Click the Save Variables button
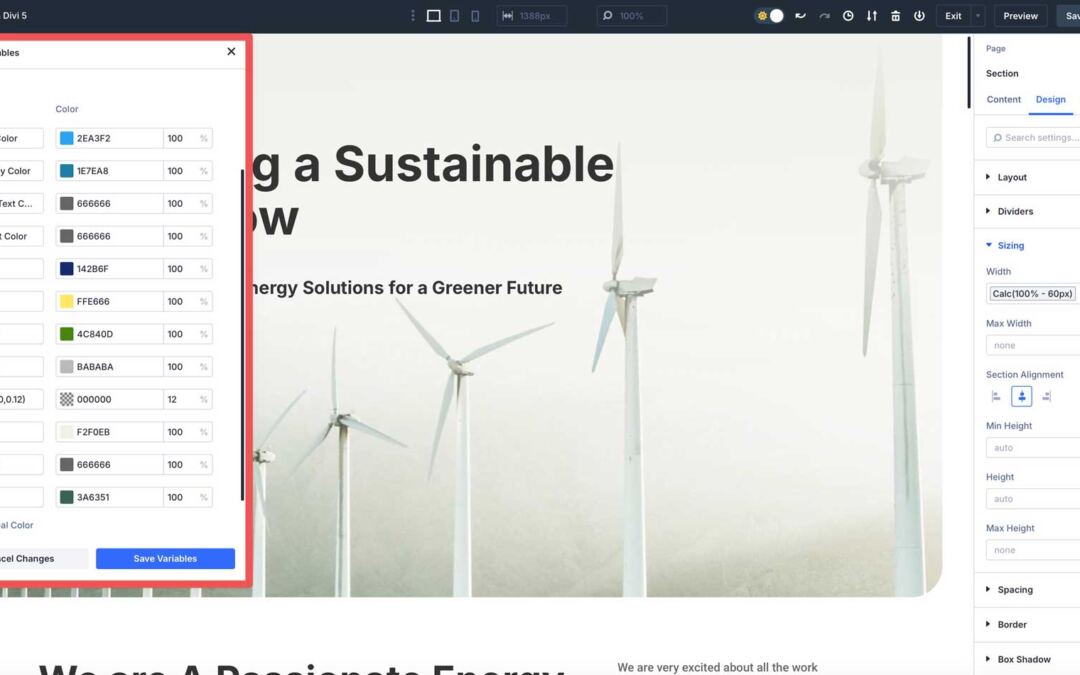The width and height of the screenshot is (1080, 675). pos(165,558)
